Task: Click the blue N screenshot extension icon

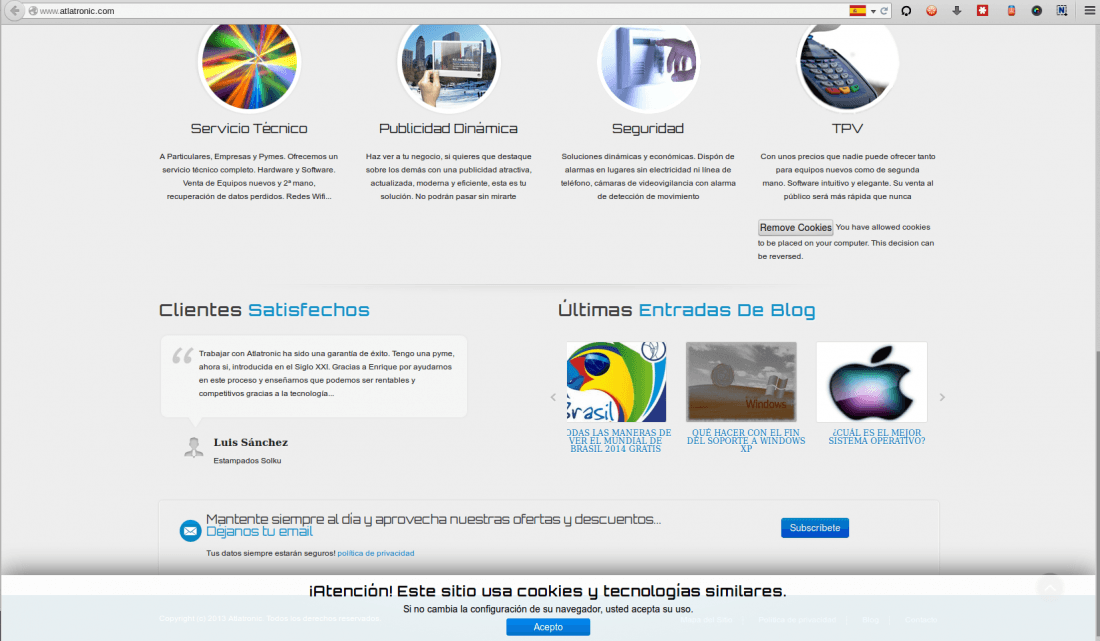Action: 1062,11
